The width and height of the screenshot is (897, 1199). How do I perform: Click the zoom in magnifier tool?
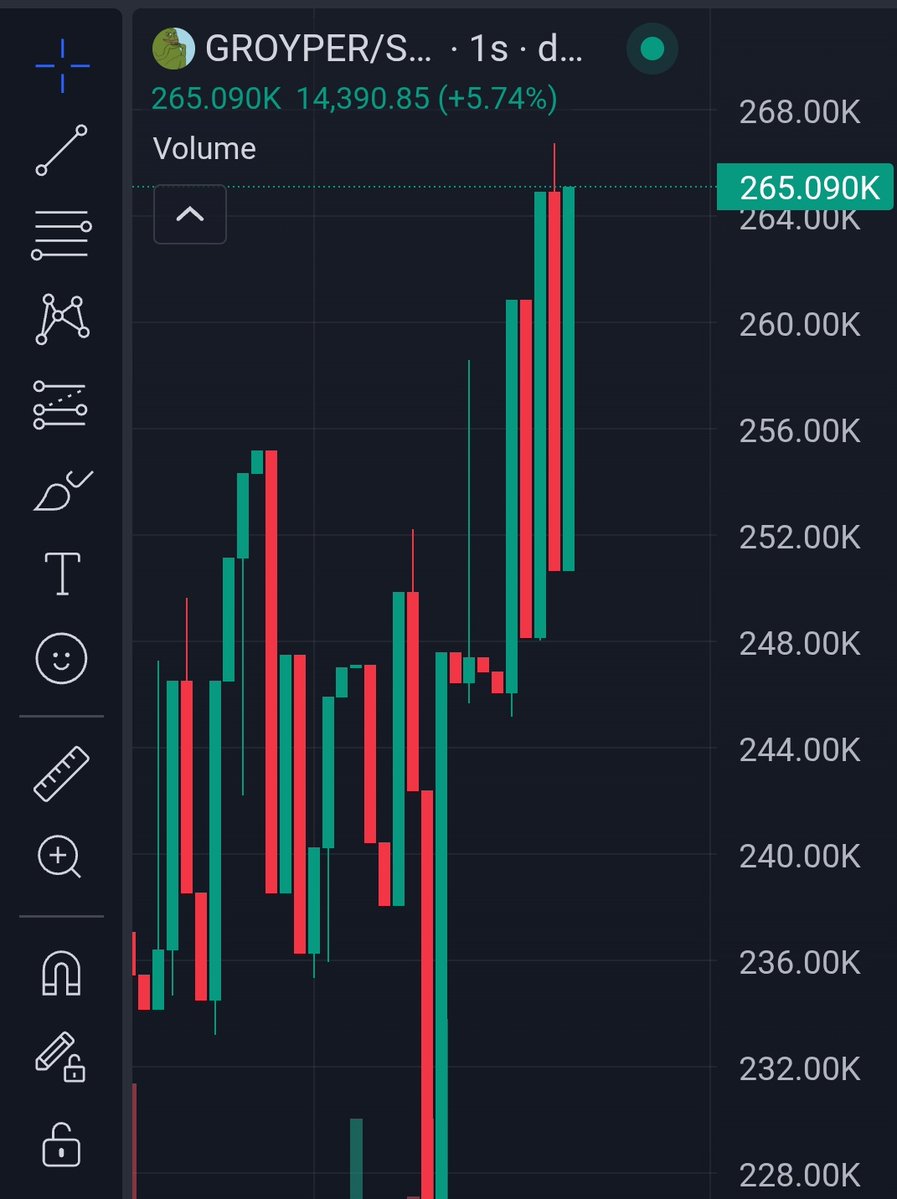(x=60, y=857)
